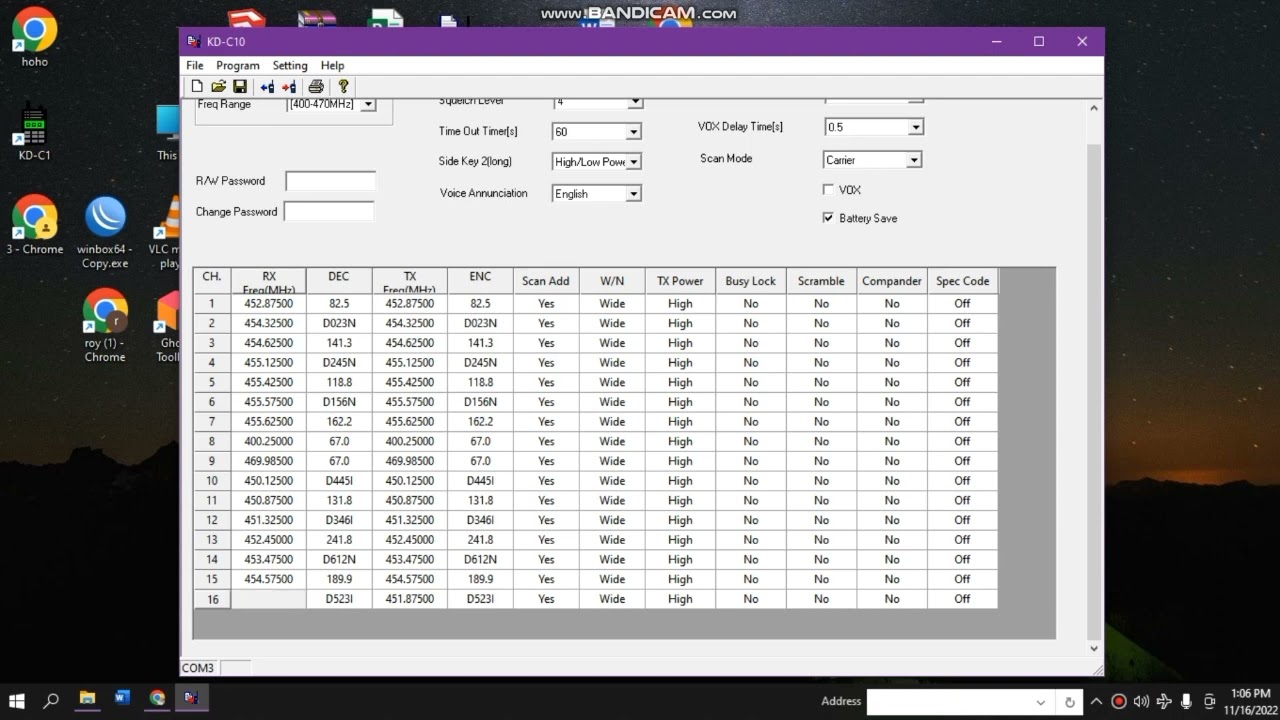
Task: Click Compander cell for channel 14
Action: tap(892, 559)
